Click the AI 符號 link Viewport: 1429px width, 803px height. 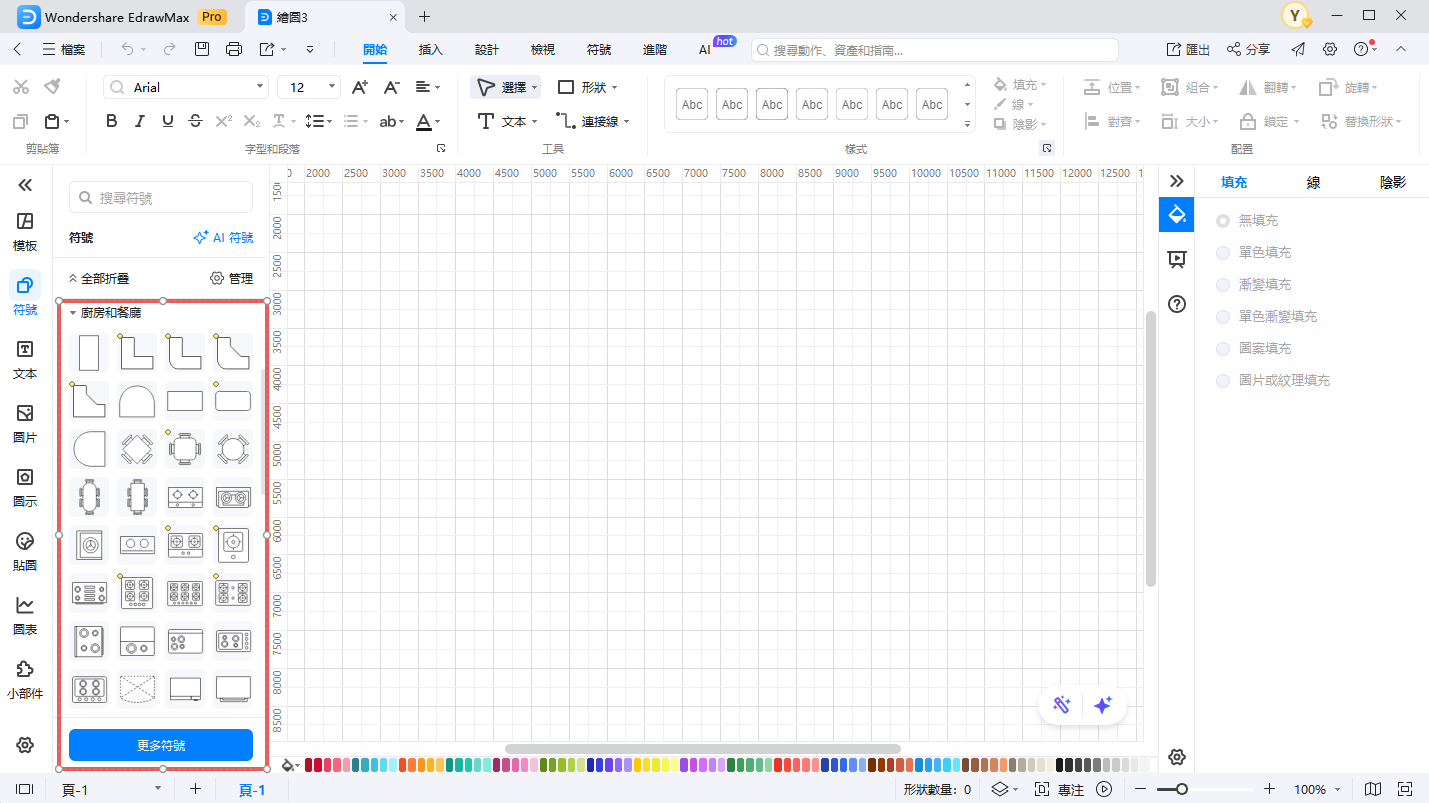(x=223, y=238)
